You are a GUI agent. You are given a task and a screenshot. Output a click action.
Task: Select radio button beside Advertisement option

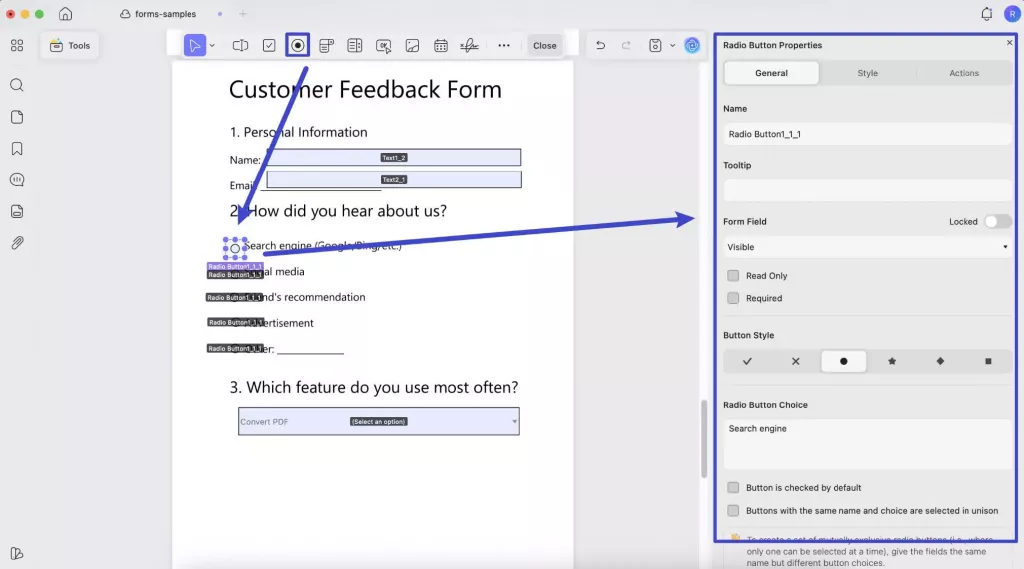click(234, 322)
